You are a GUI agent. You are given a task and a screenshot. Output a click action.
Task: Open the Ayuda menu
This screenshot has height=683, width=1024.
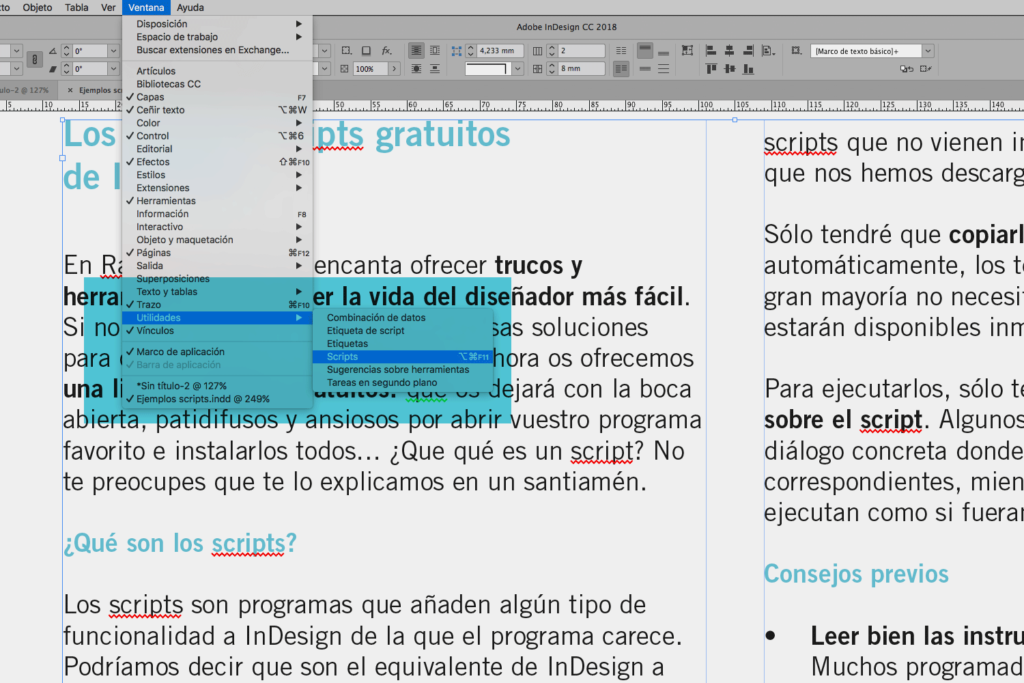tap(190, 8)
